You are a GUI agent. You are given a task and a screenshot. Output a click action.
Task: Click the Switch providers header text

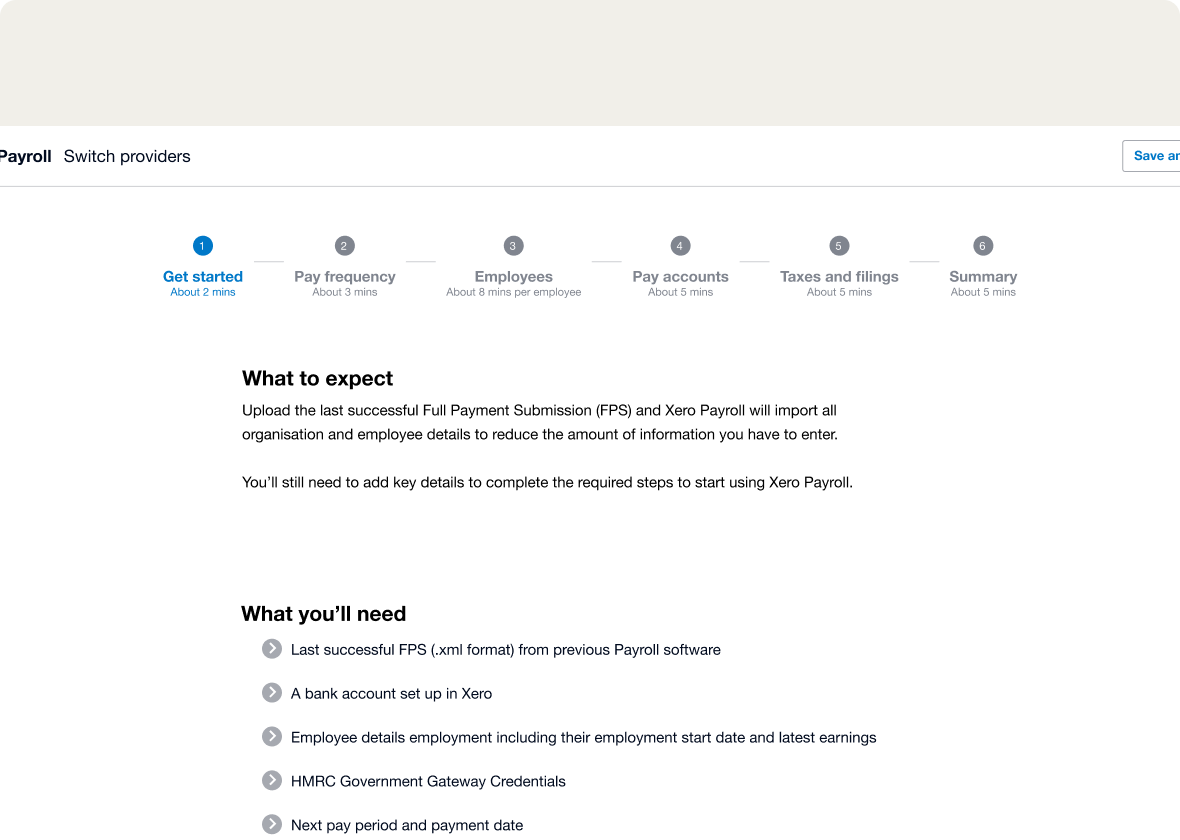click(x=127, y=156)
